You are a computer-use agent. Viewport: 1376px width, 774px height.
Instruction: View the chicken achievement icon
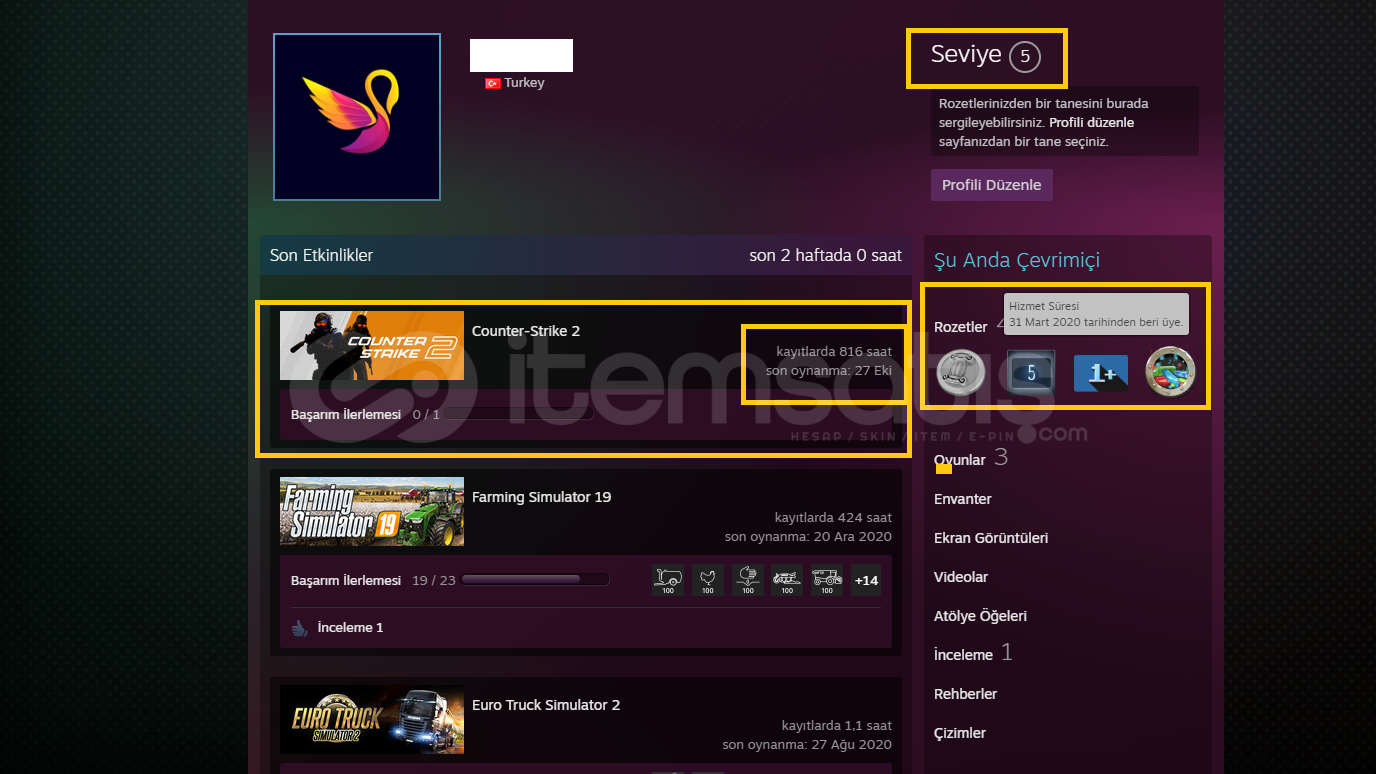pyautogui.click(x=708, y=580)
